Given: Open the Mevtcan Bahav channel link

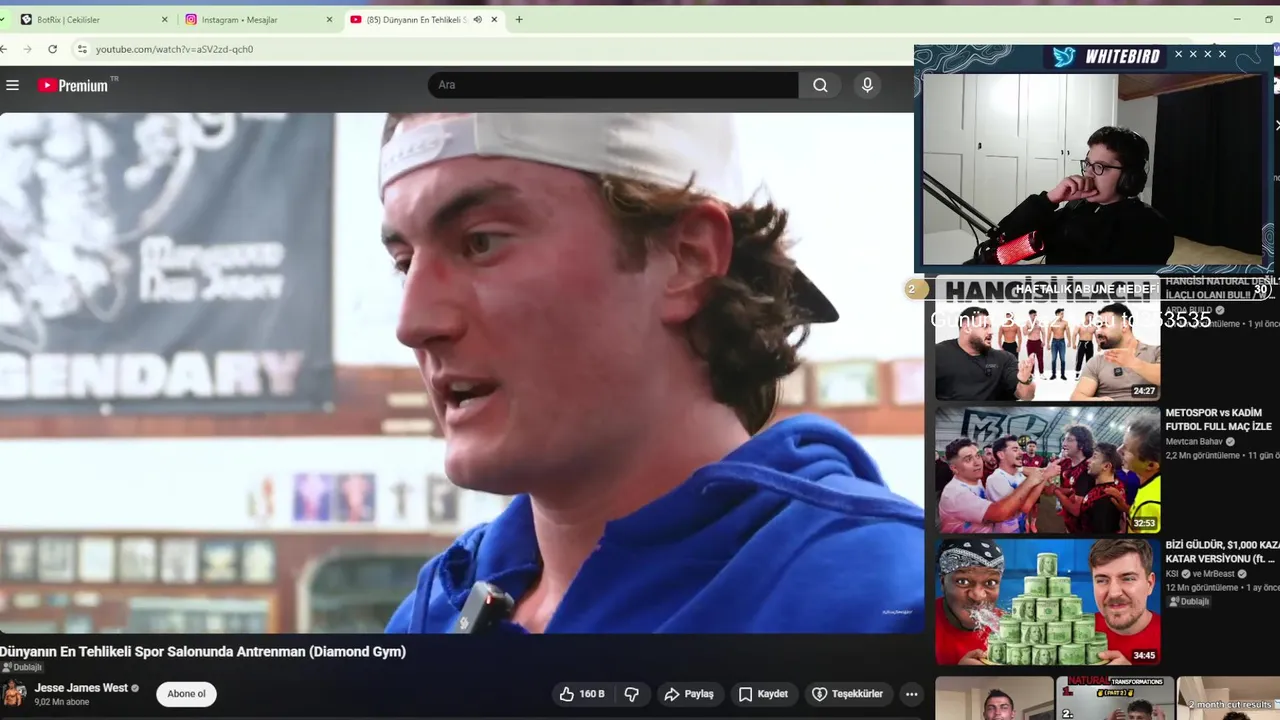Looking at the screenshot, I should tap(1194, 441).
